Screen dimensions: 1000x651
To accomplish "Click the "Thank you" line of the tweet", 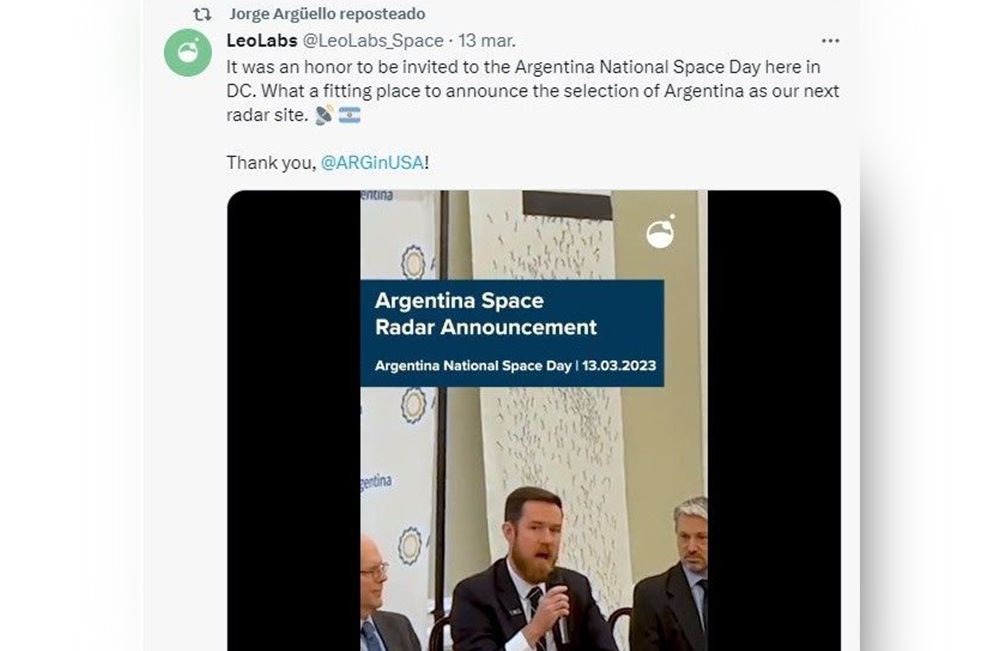I will pos(270,163).
